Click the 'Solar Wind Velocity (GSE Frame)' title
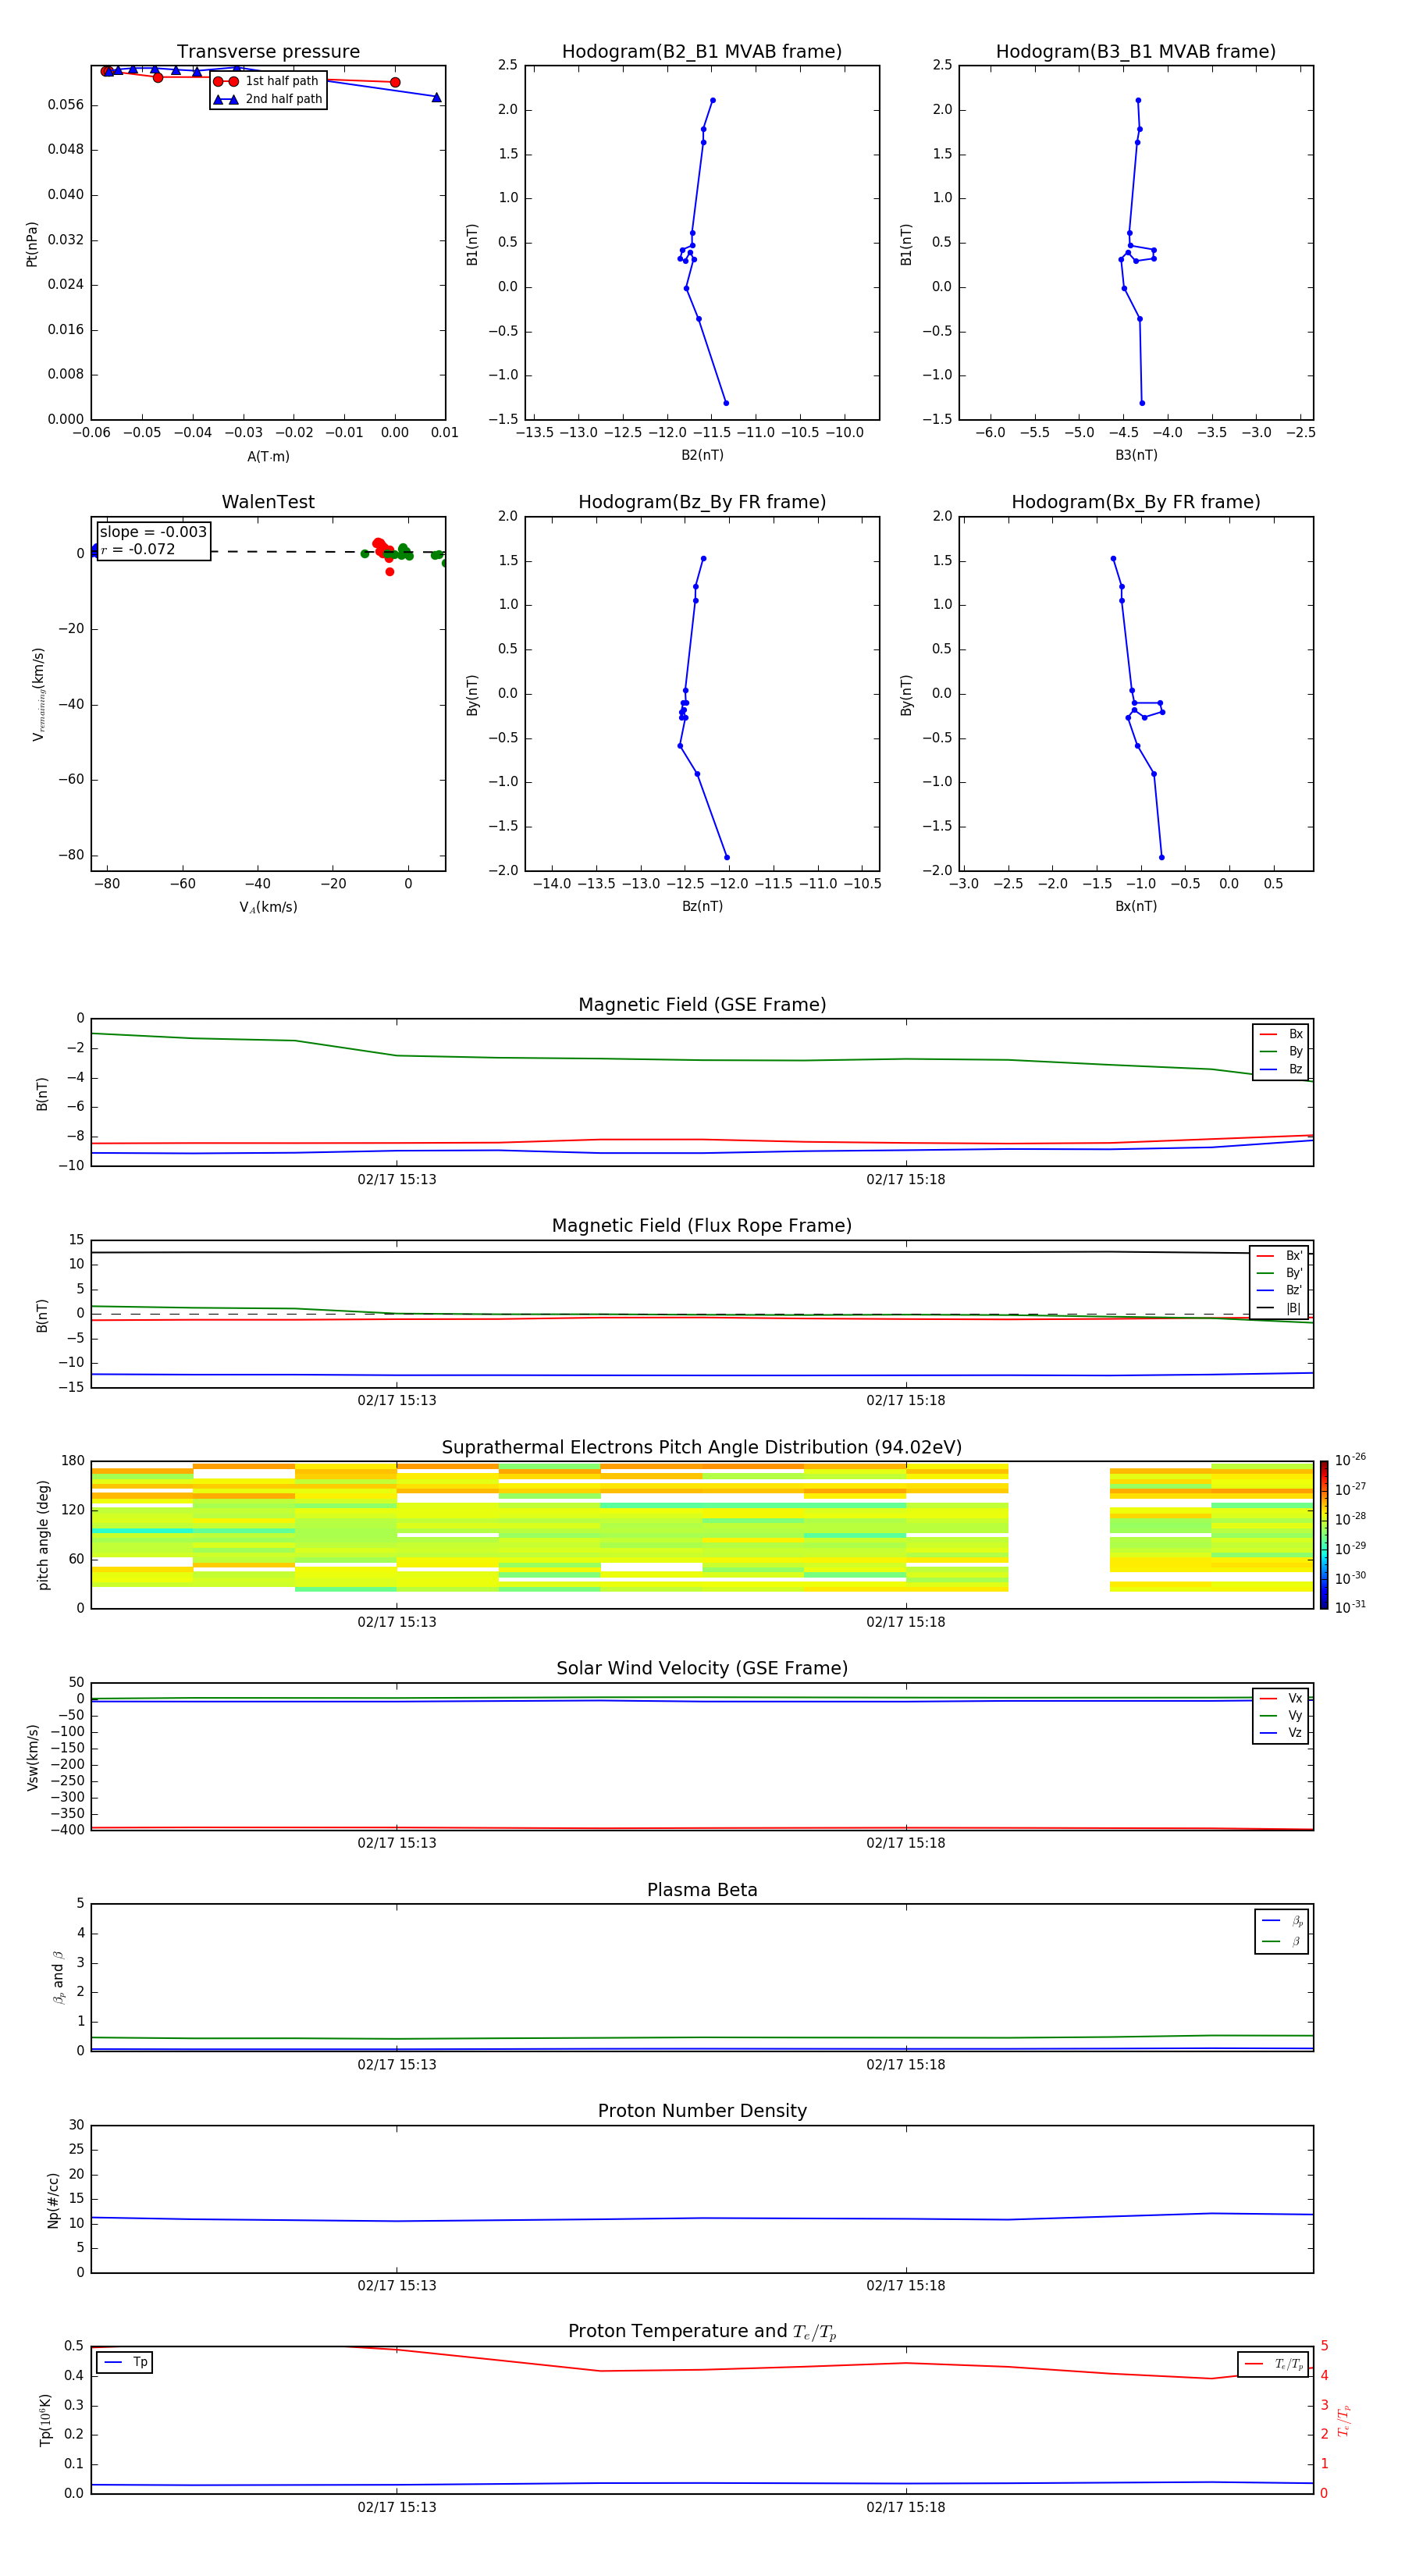This screenshot has width=1405, height=2576. (x=702, y=1668)
